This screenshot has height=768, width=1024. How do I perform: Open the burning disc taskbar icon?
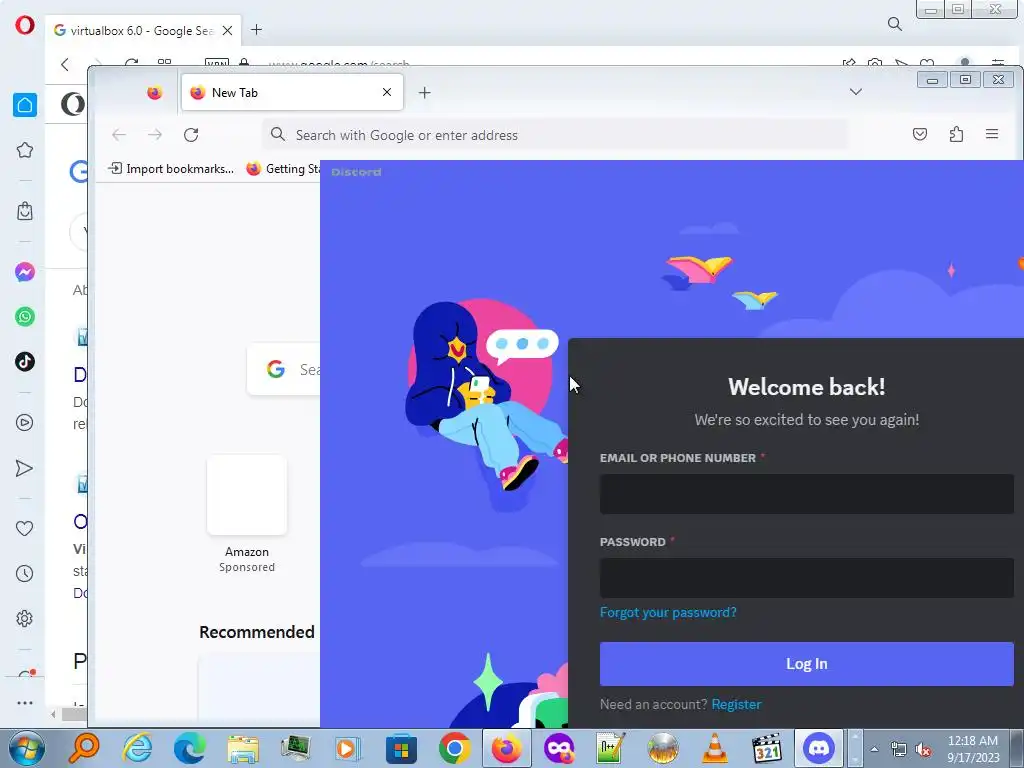tap(664, 748)
